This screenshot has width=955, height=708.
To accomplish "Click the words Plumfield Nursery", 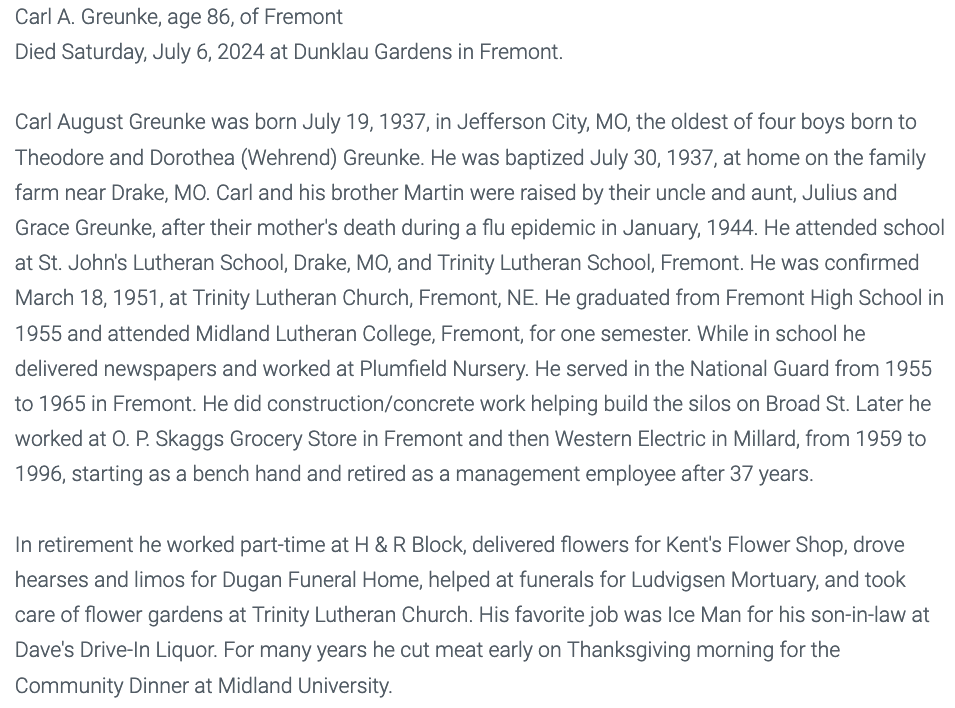I will (442, 369).
